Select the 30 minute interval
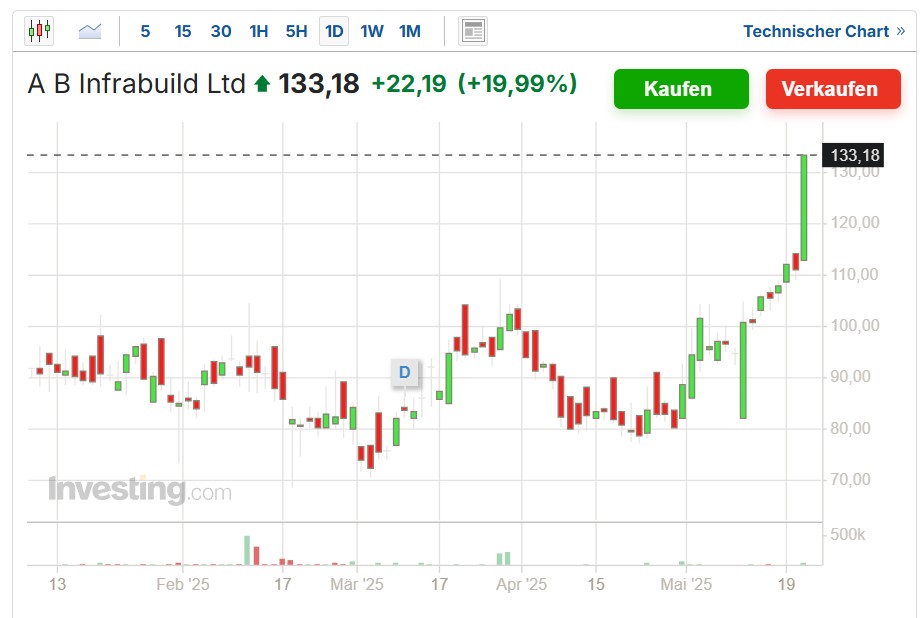Screen dimensions: 924x618 point(221,31)
